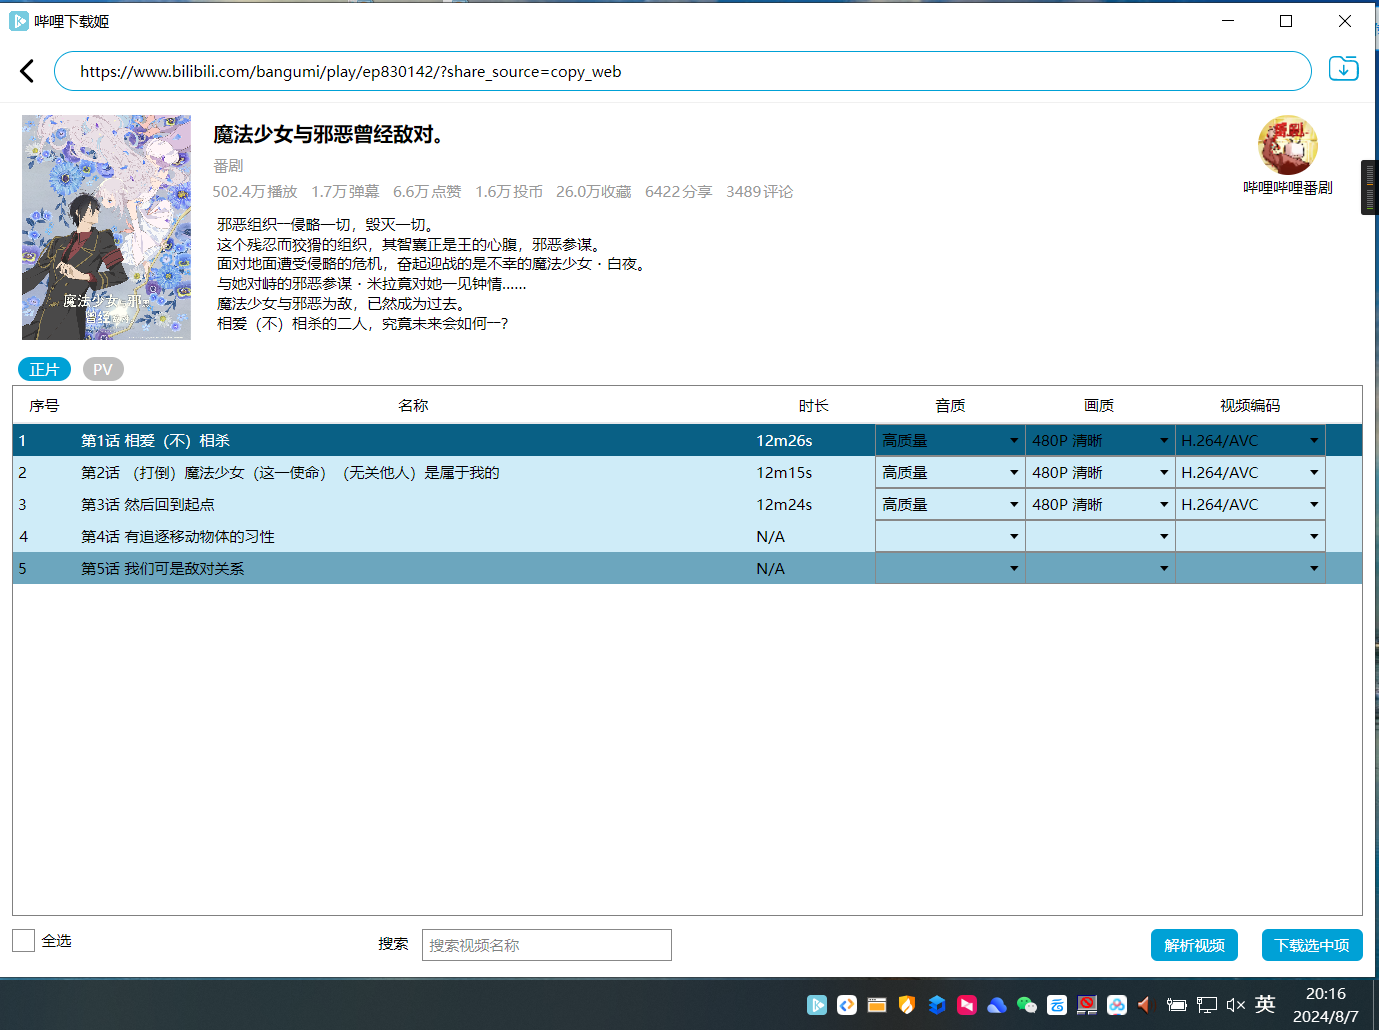
Task: Click the 搜索视频名称 search field
Action: click(x=546, y=945)
